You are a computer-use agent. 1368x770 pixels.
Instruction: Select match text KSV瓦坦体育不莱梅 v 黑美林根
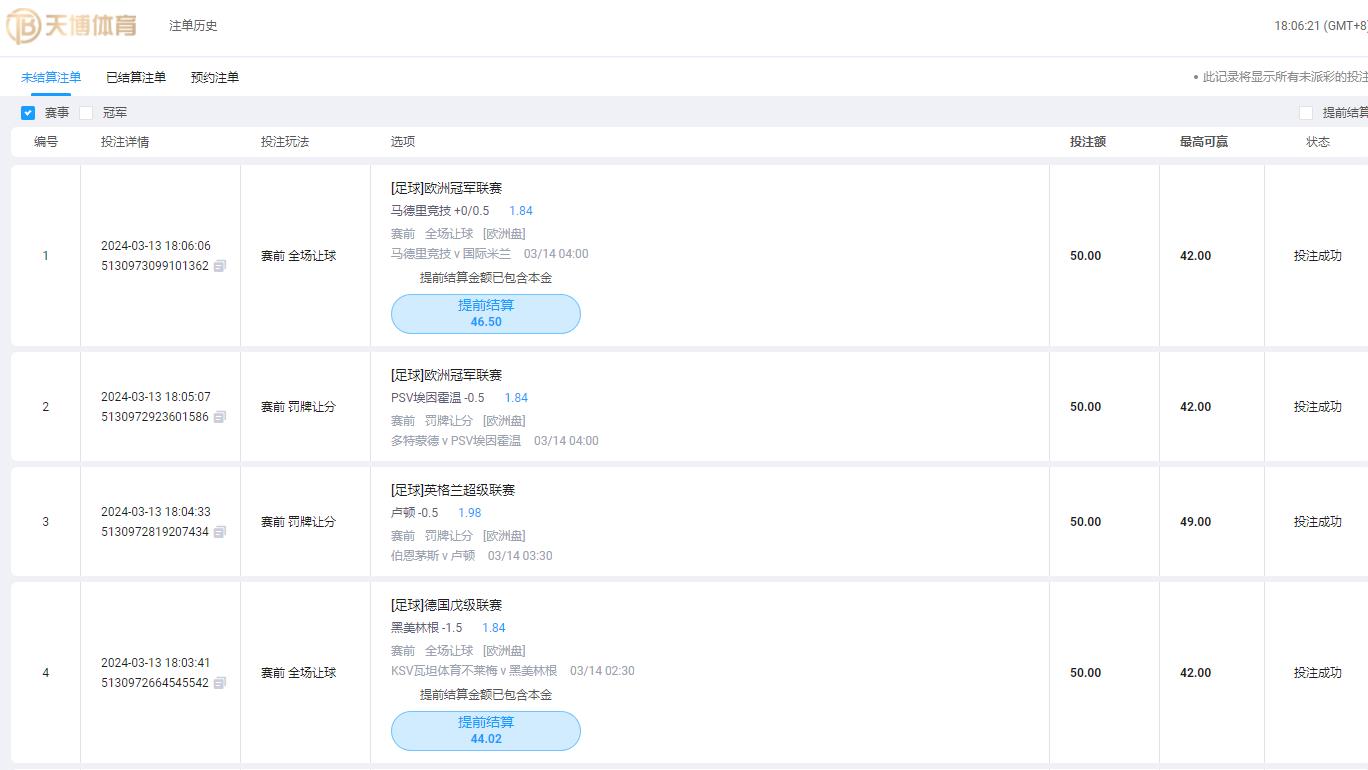click(x=474, y=671)
